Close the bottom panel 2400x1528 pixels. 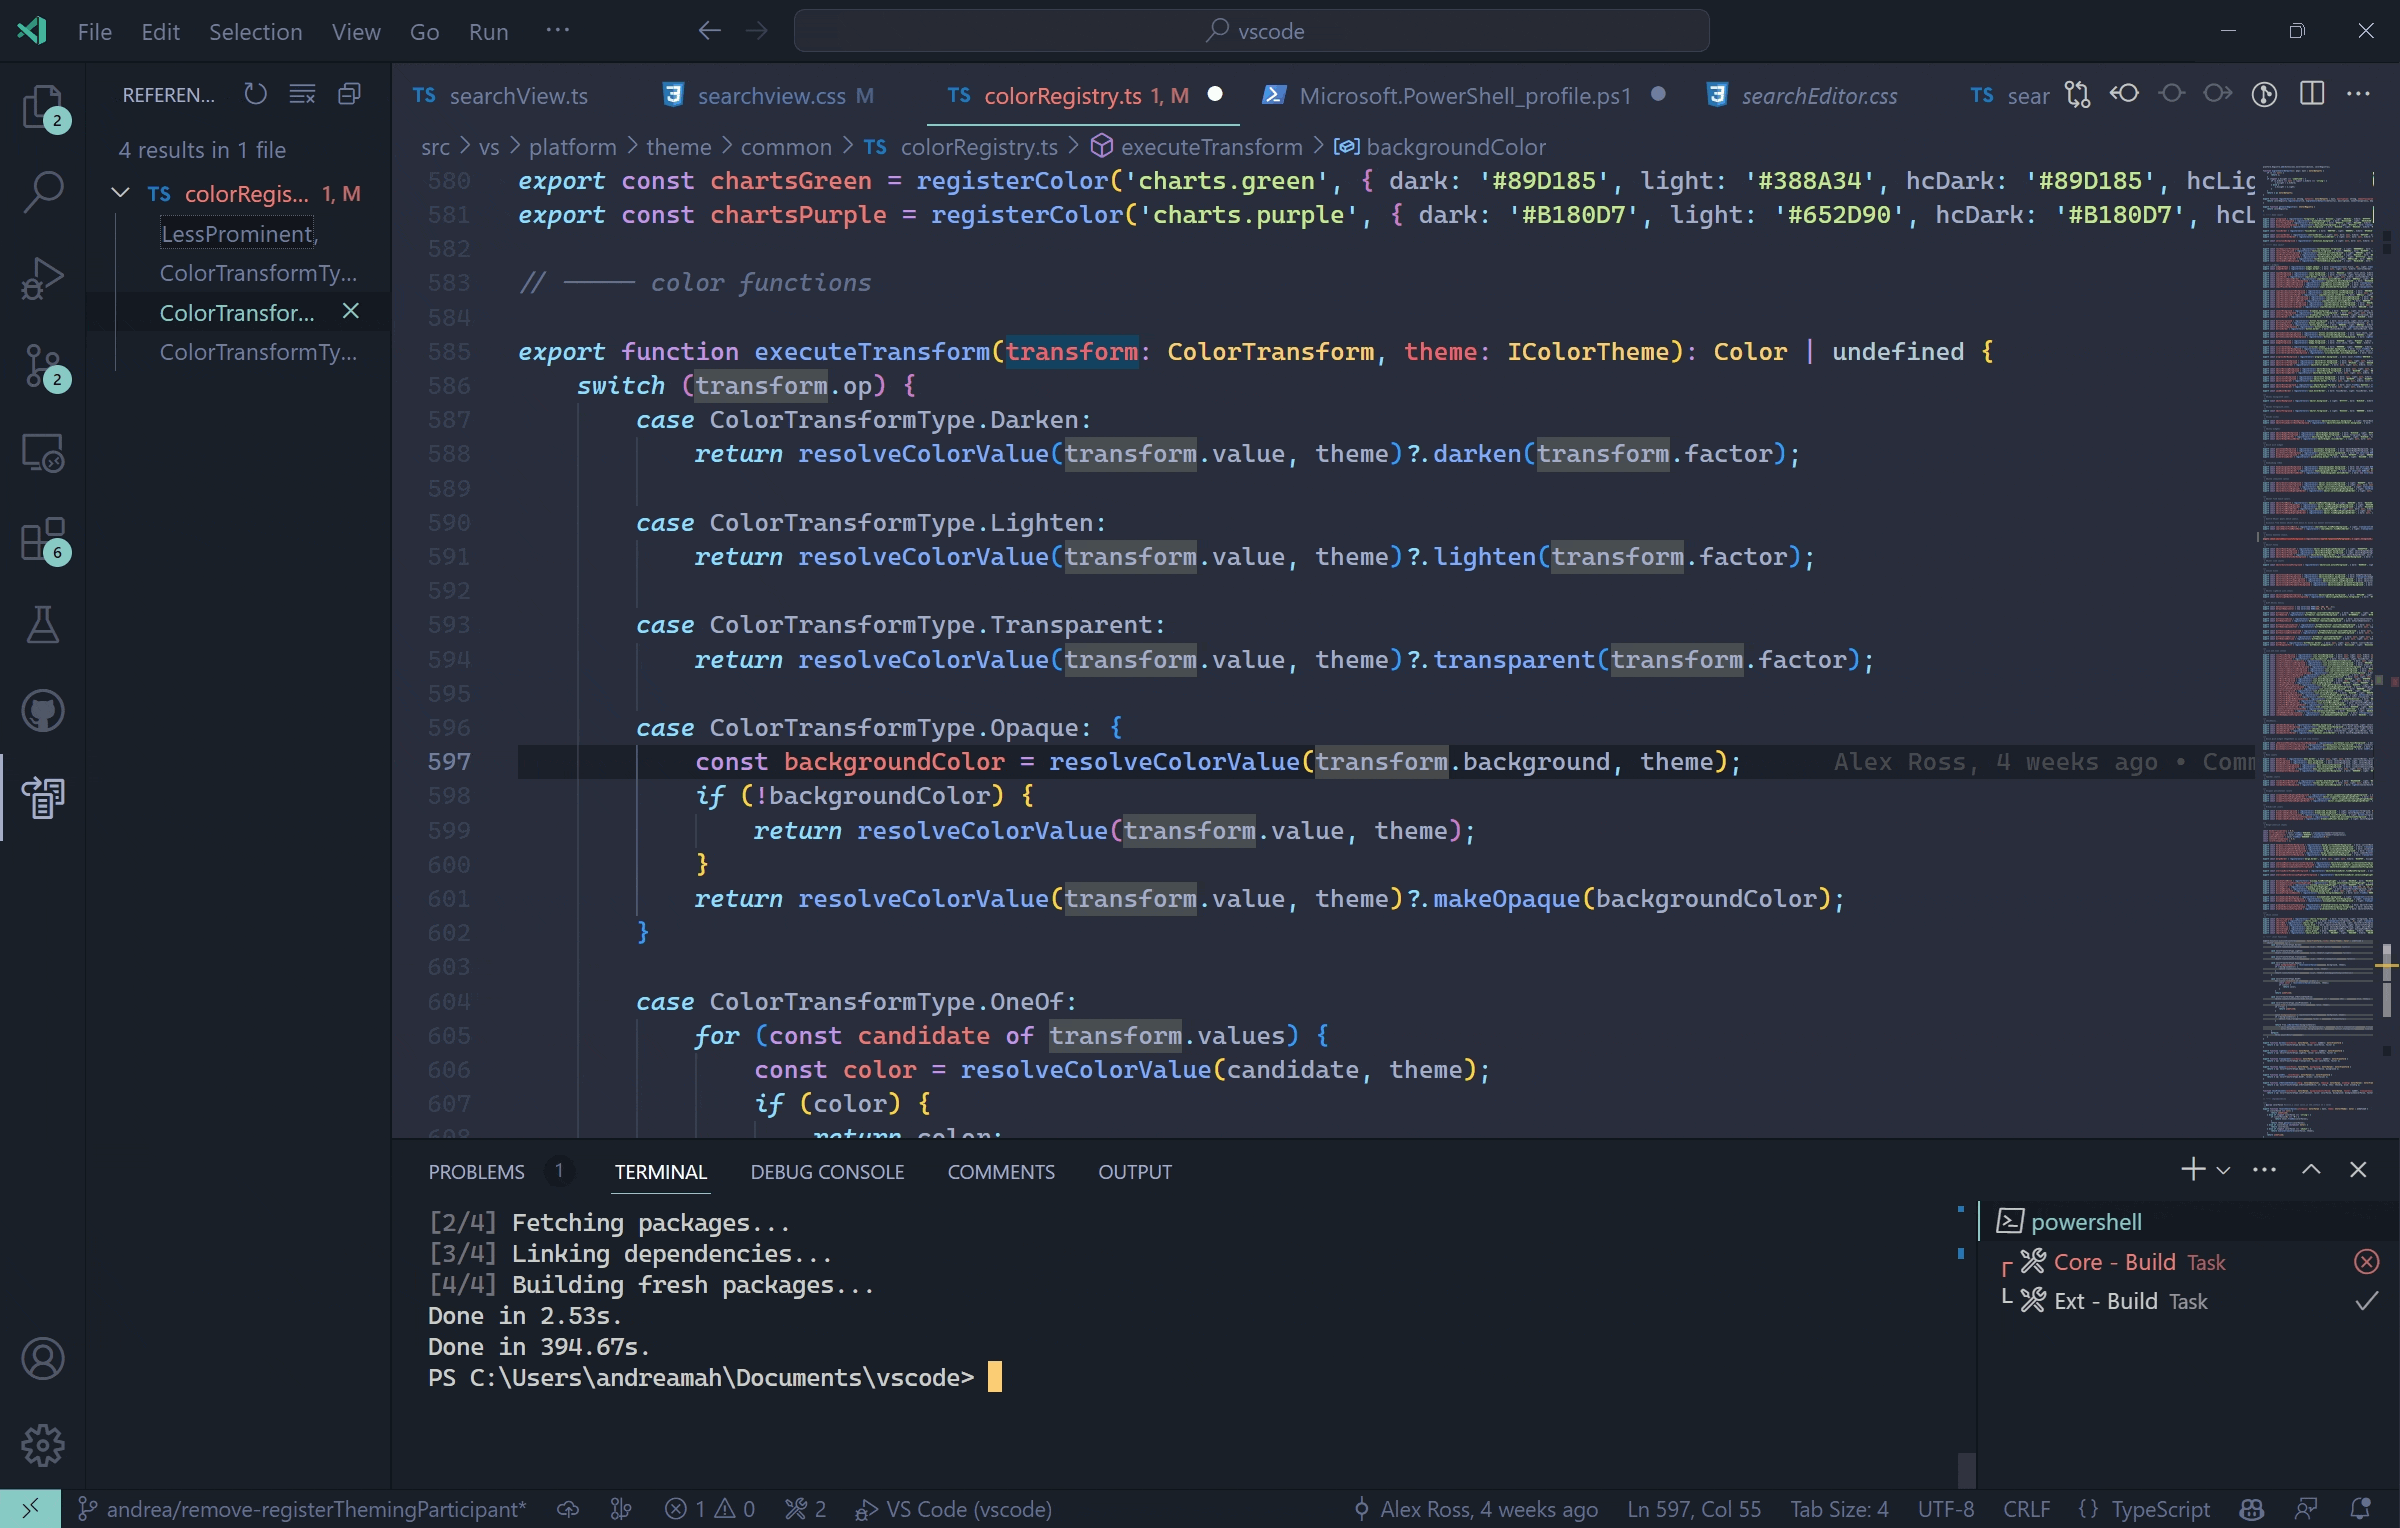[x=2358, y=1169]
